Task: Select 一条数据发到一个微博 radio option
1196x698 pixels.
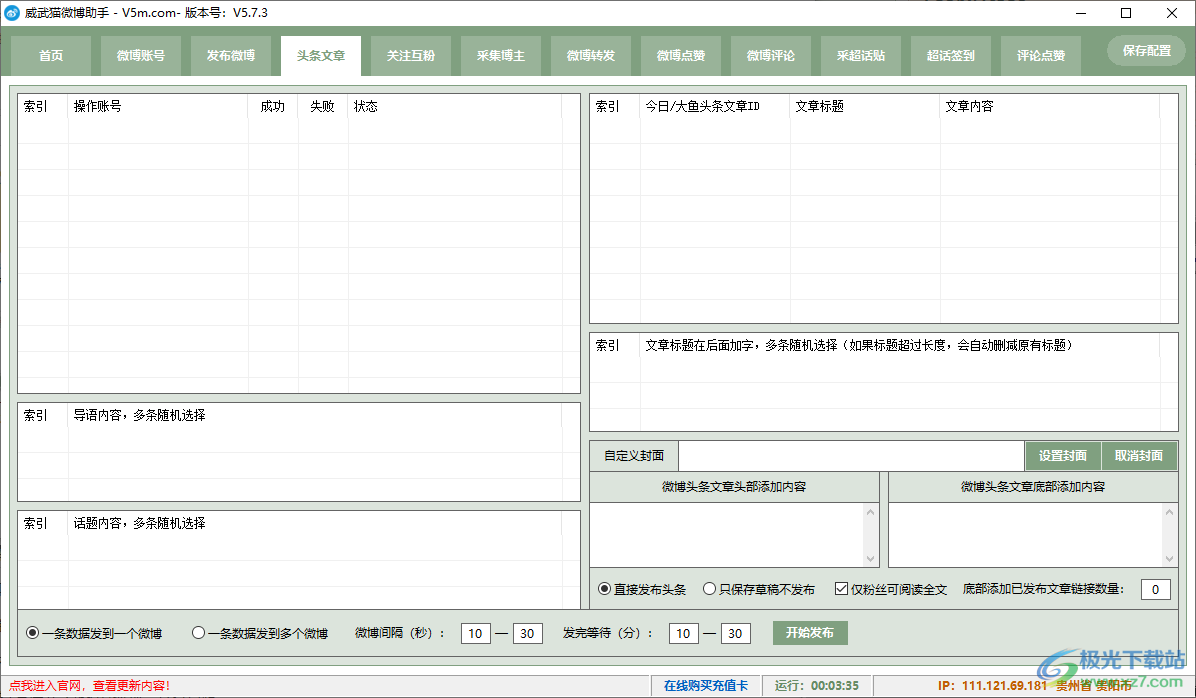Action: 95,633
